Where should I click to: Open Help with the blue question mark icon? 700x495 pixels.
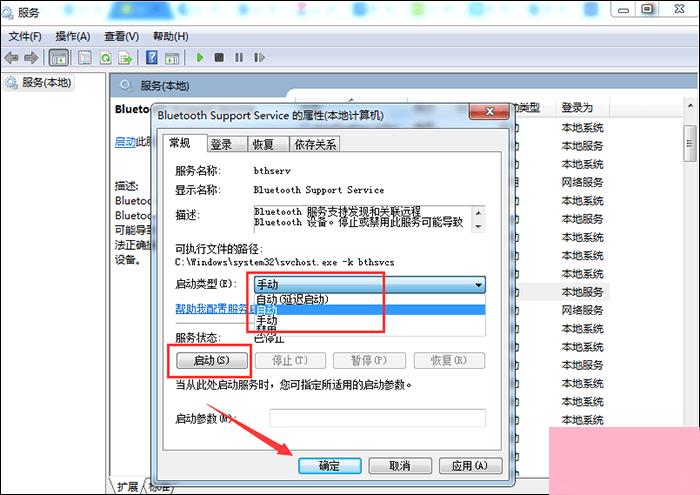point(152,57)
